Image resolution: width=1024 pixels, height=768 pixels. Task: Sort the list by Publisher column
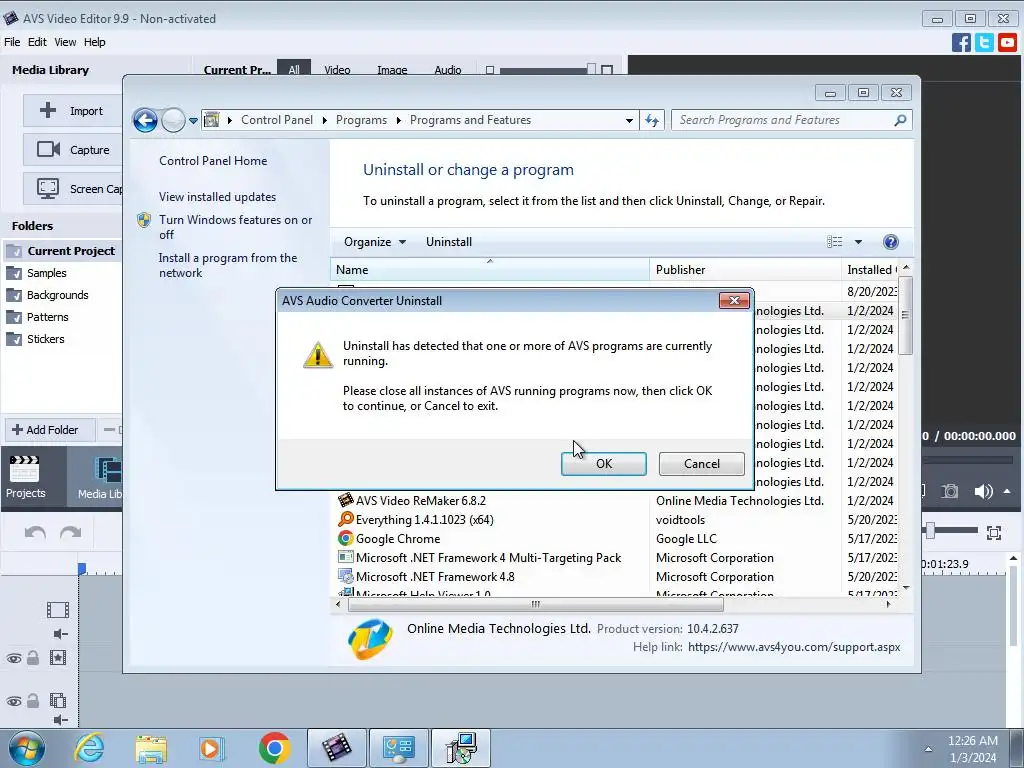(745, 270)
